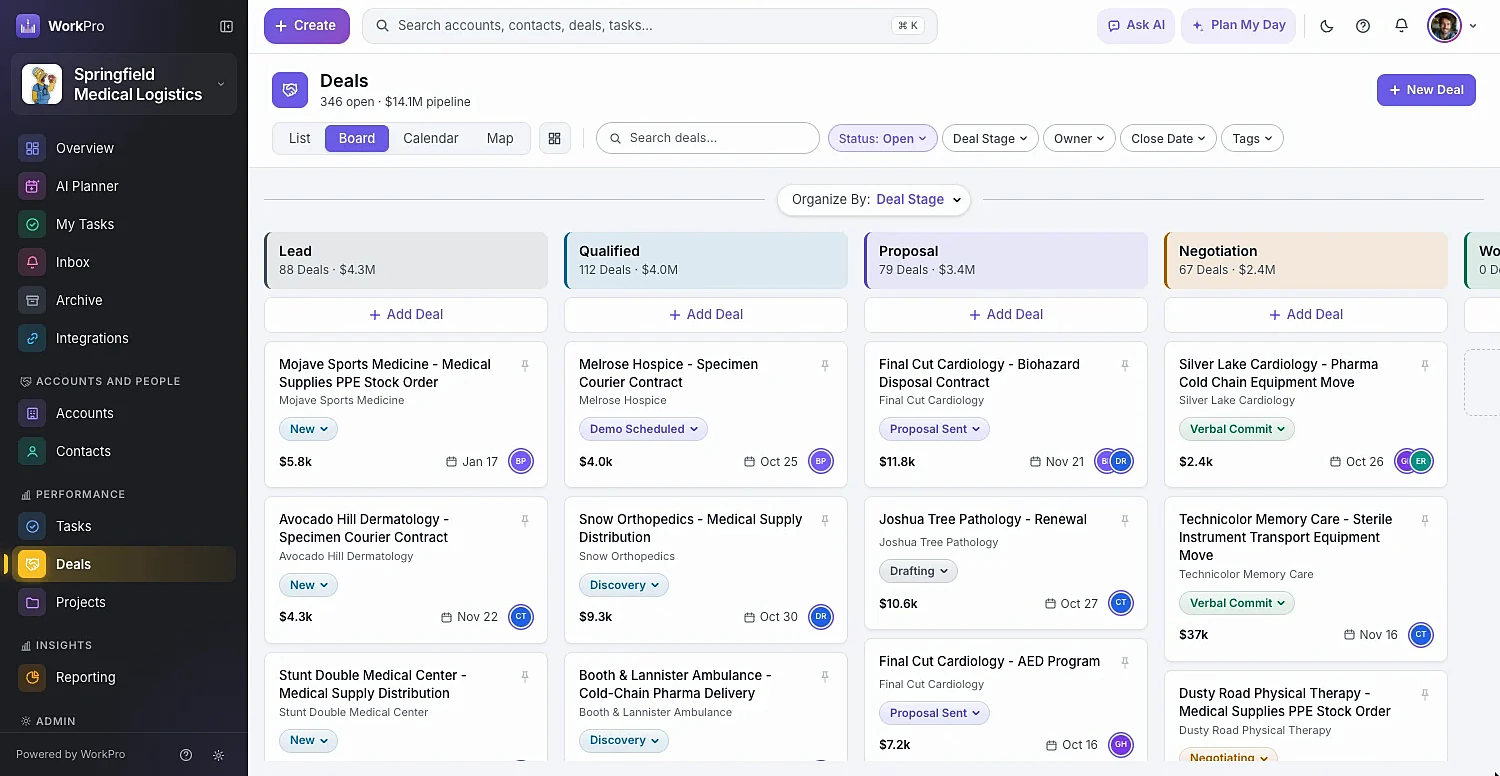Open Projects in the sidebar
The image size is (1500, 776).
[x=124, y=602]
